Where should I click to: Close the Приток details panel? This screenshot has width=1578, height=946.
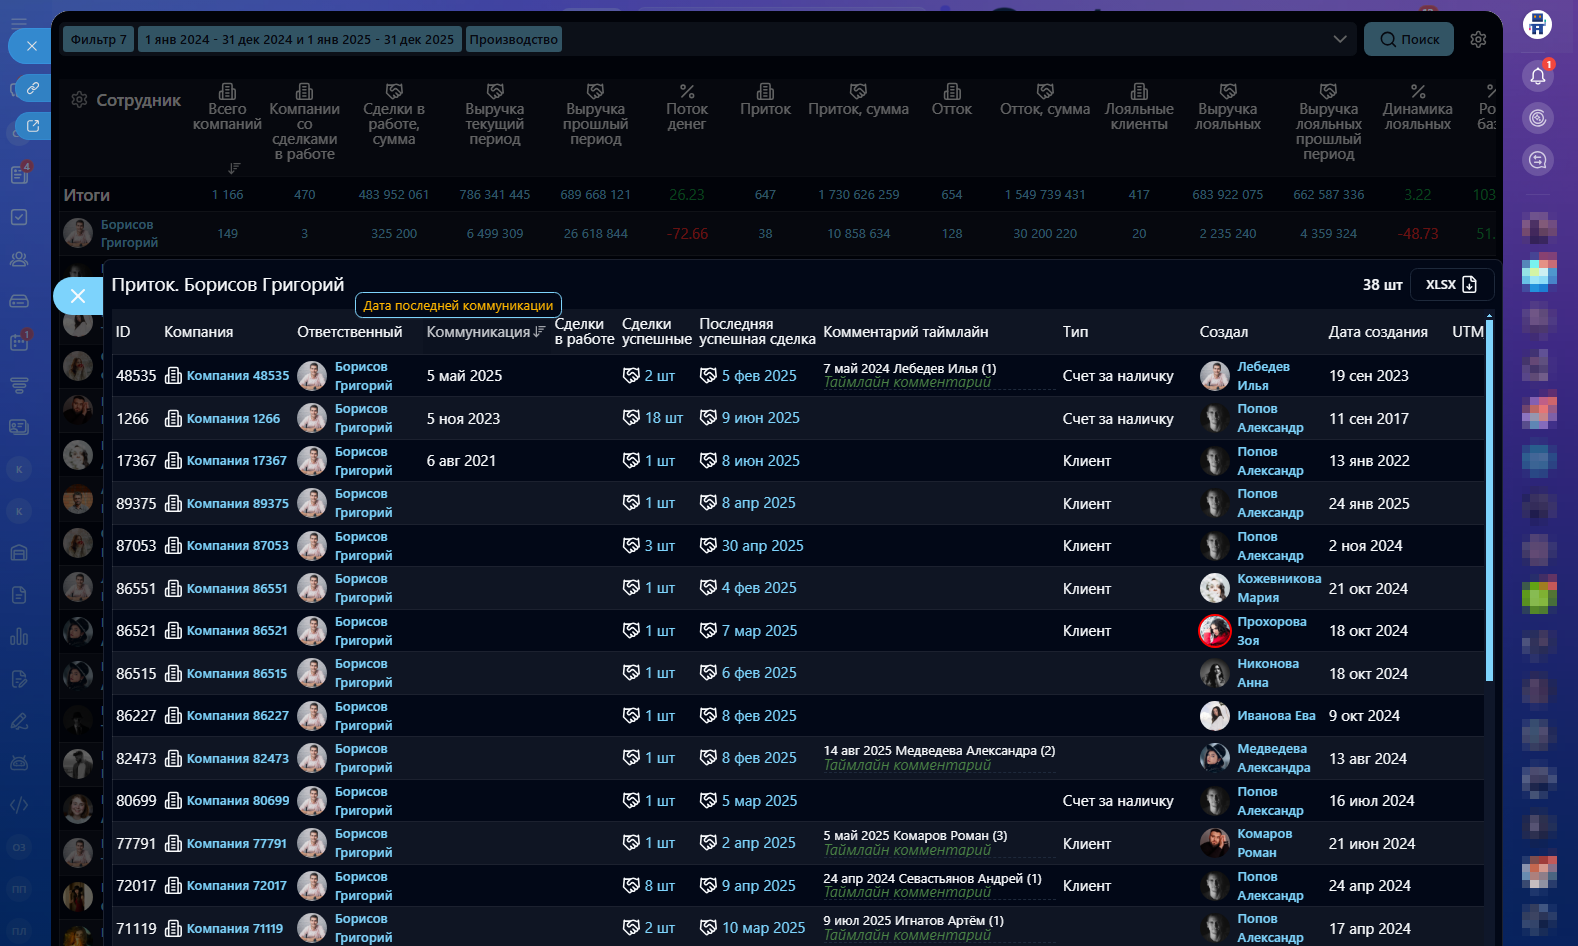78,296
